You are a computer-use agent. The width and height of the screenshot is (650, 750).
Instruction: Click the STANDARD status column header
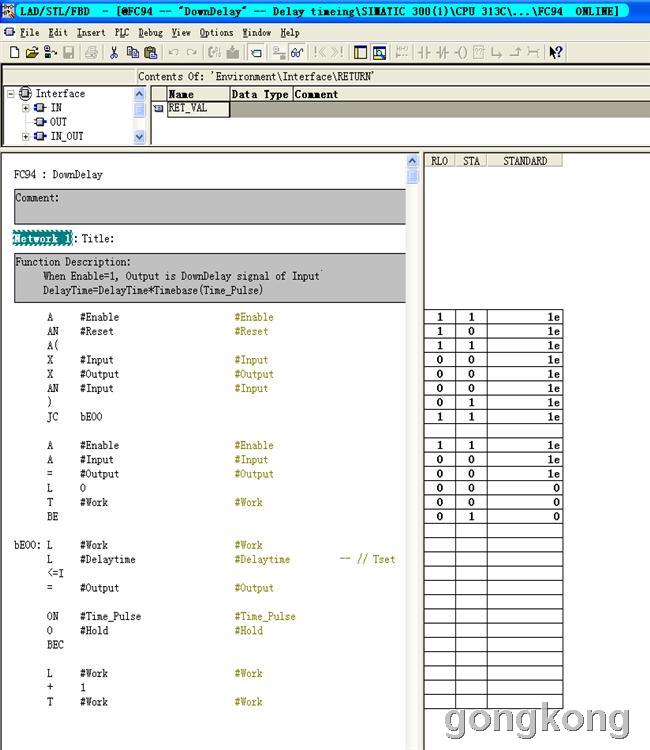click(x=525, y=161)
